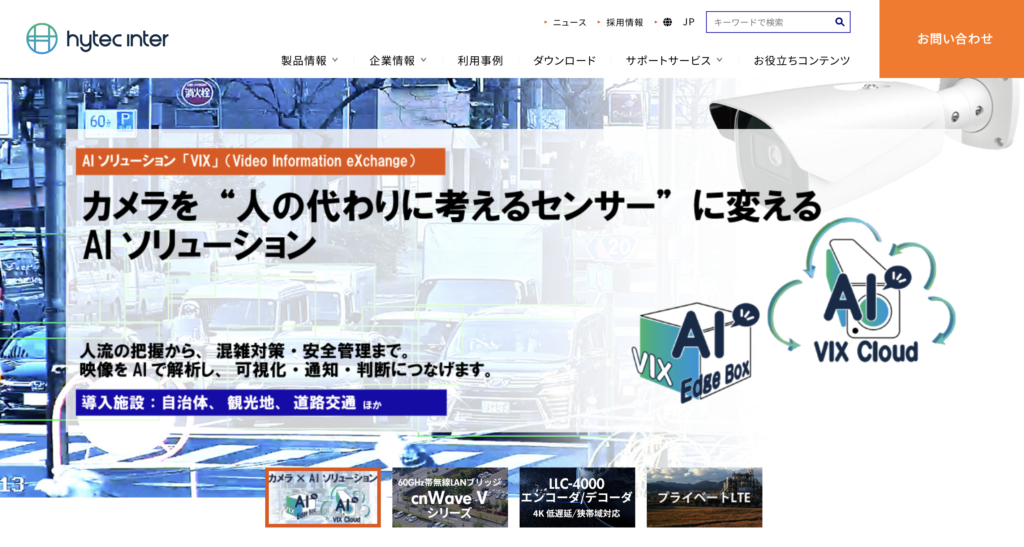Click the hytec inter logo
Screen dimensions: 1024x547
click(x=97, y=39)
